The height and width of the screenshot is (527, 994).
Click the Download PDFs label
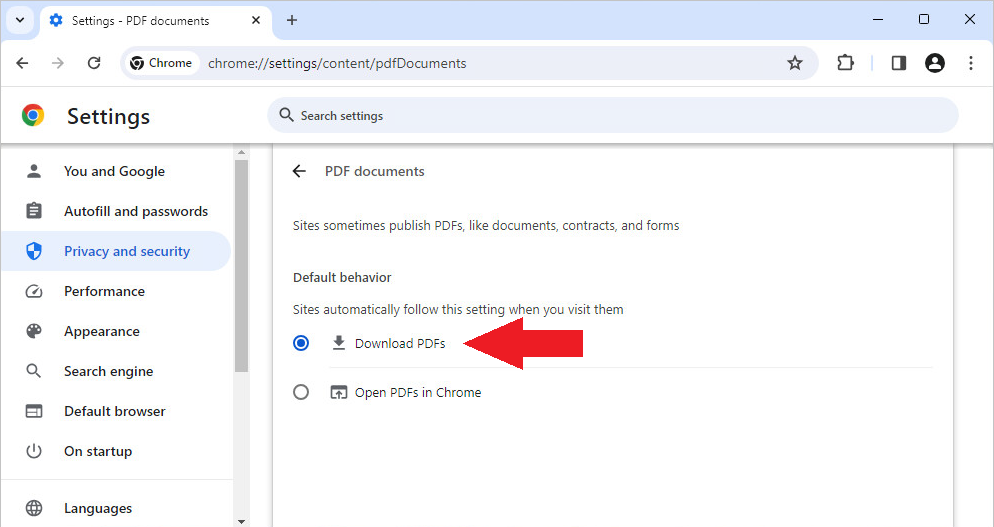(400, 344)
